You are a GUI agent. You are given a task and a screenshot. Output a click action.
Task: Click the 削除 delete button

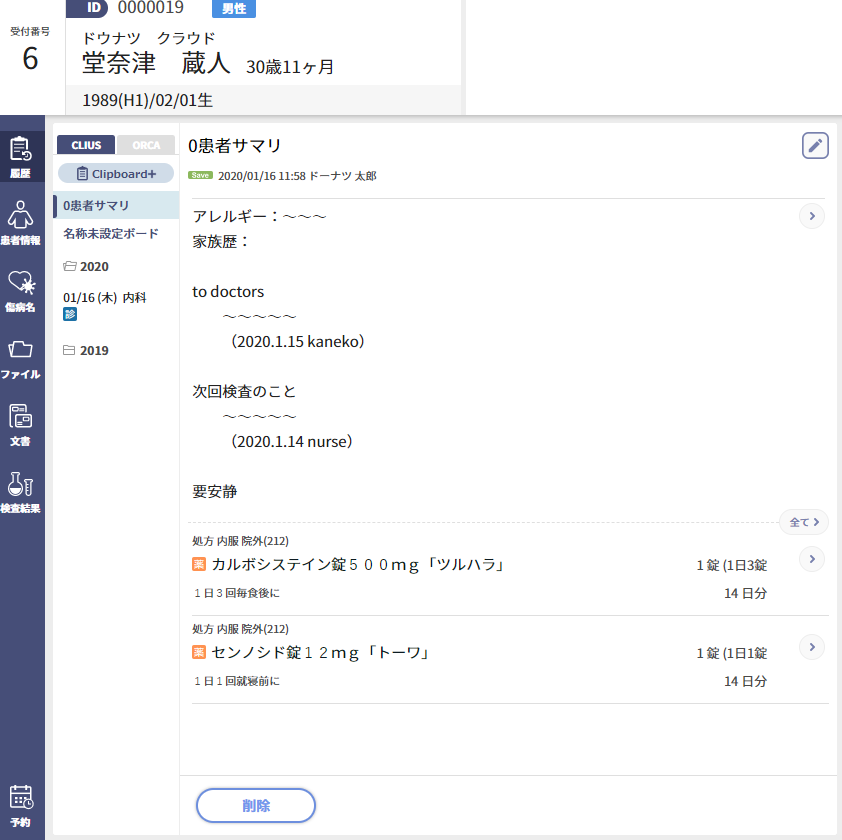pyautogui.click(x=256, y=805)
